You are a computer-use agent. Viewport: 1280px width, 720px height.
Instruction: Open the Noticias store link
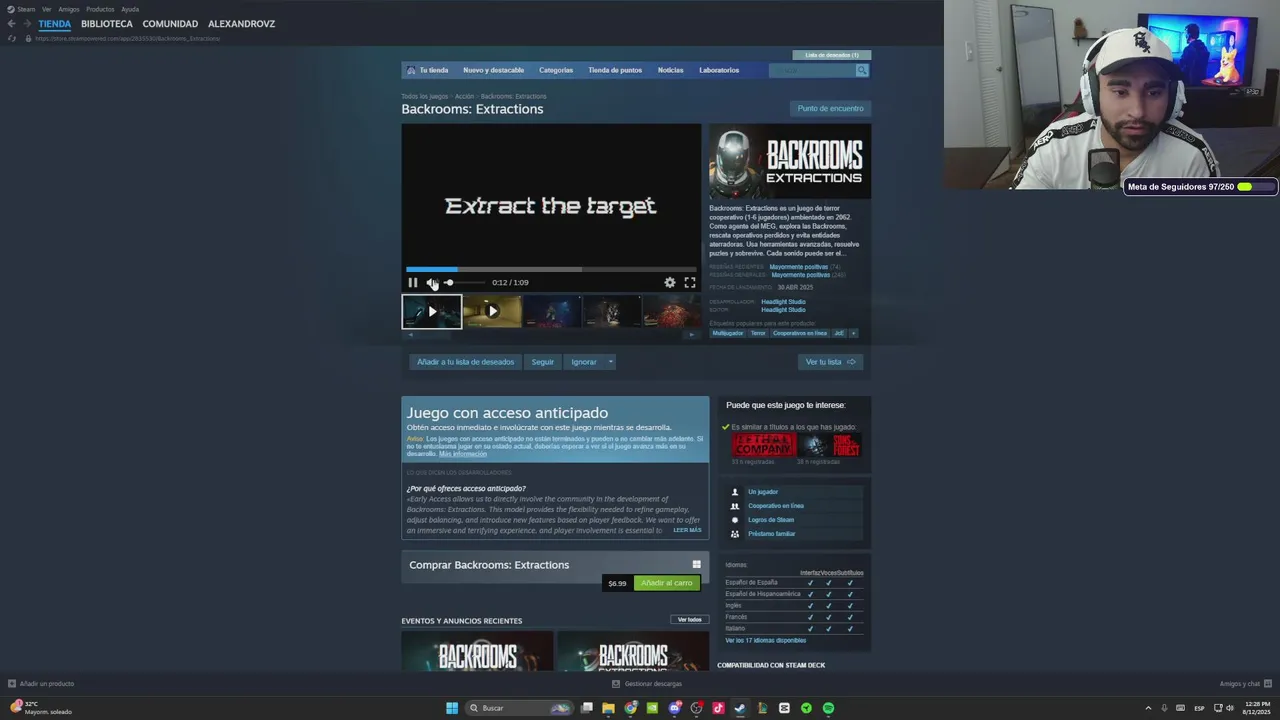(671, 70)
